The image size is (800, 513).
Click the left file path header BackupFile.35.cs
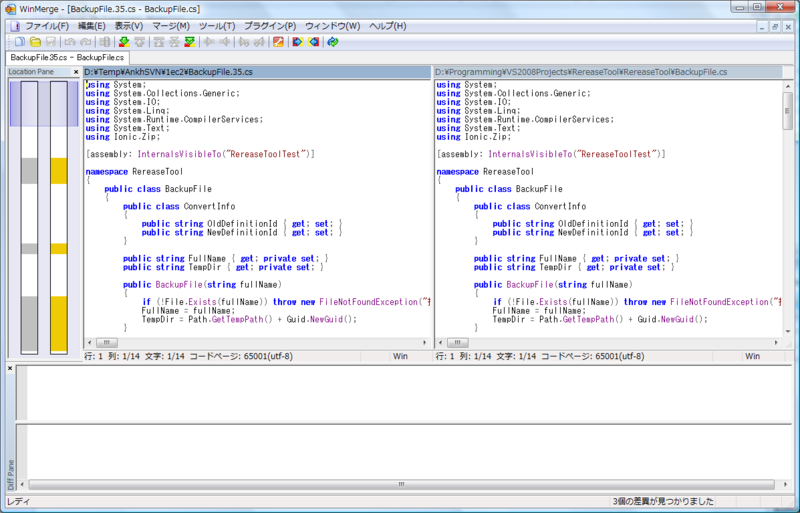pos(257,72)
